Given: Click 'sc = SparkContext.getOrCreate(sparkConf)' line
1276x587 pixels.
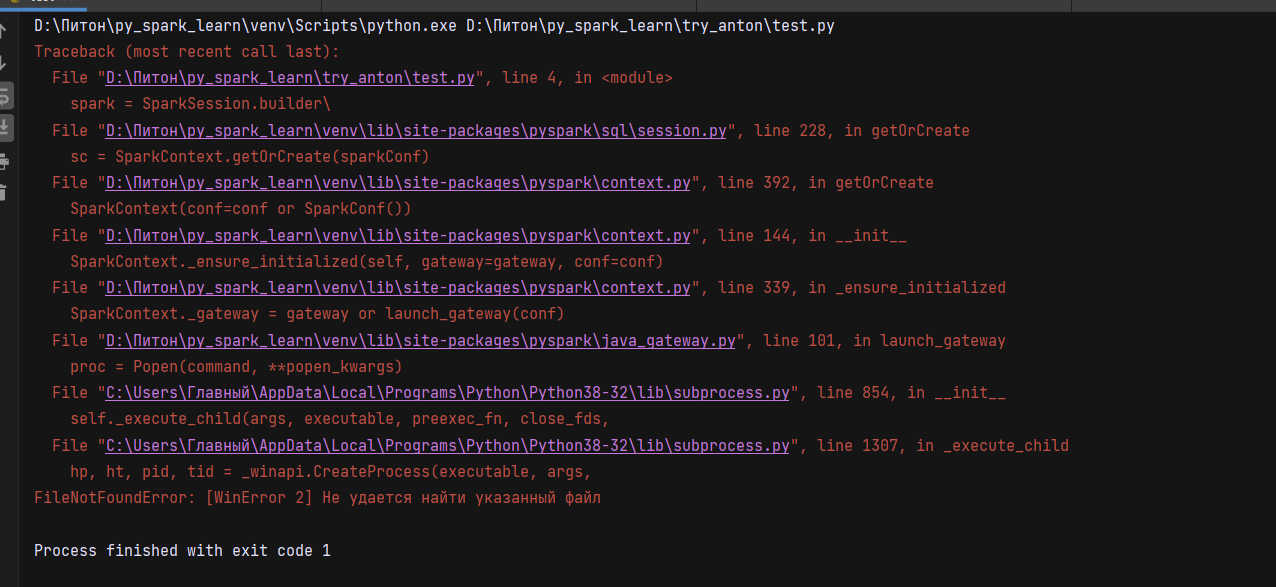Looking at the screenshot, I should [x=250, y=157].
